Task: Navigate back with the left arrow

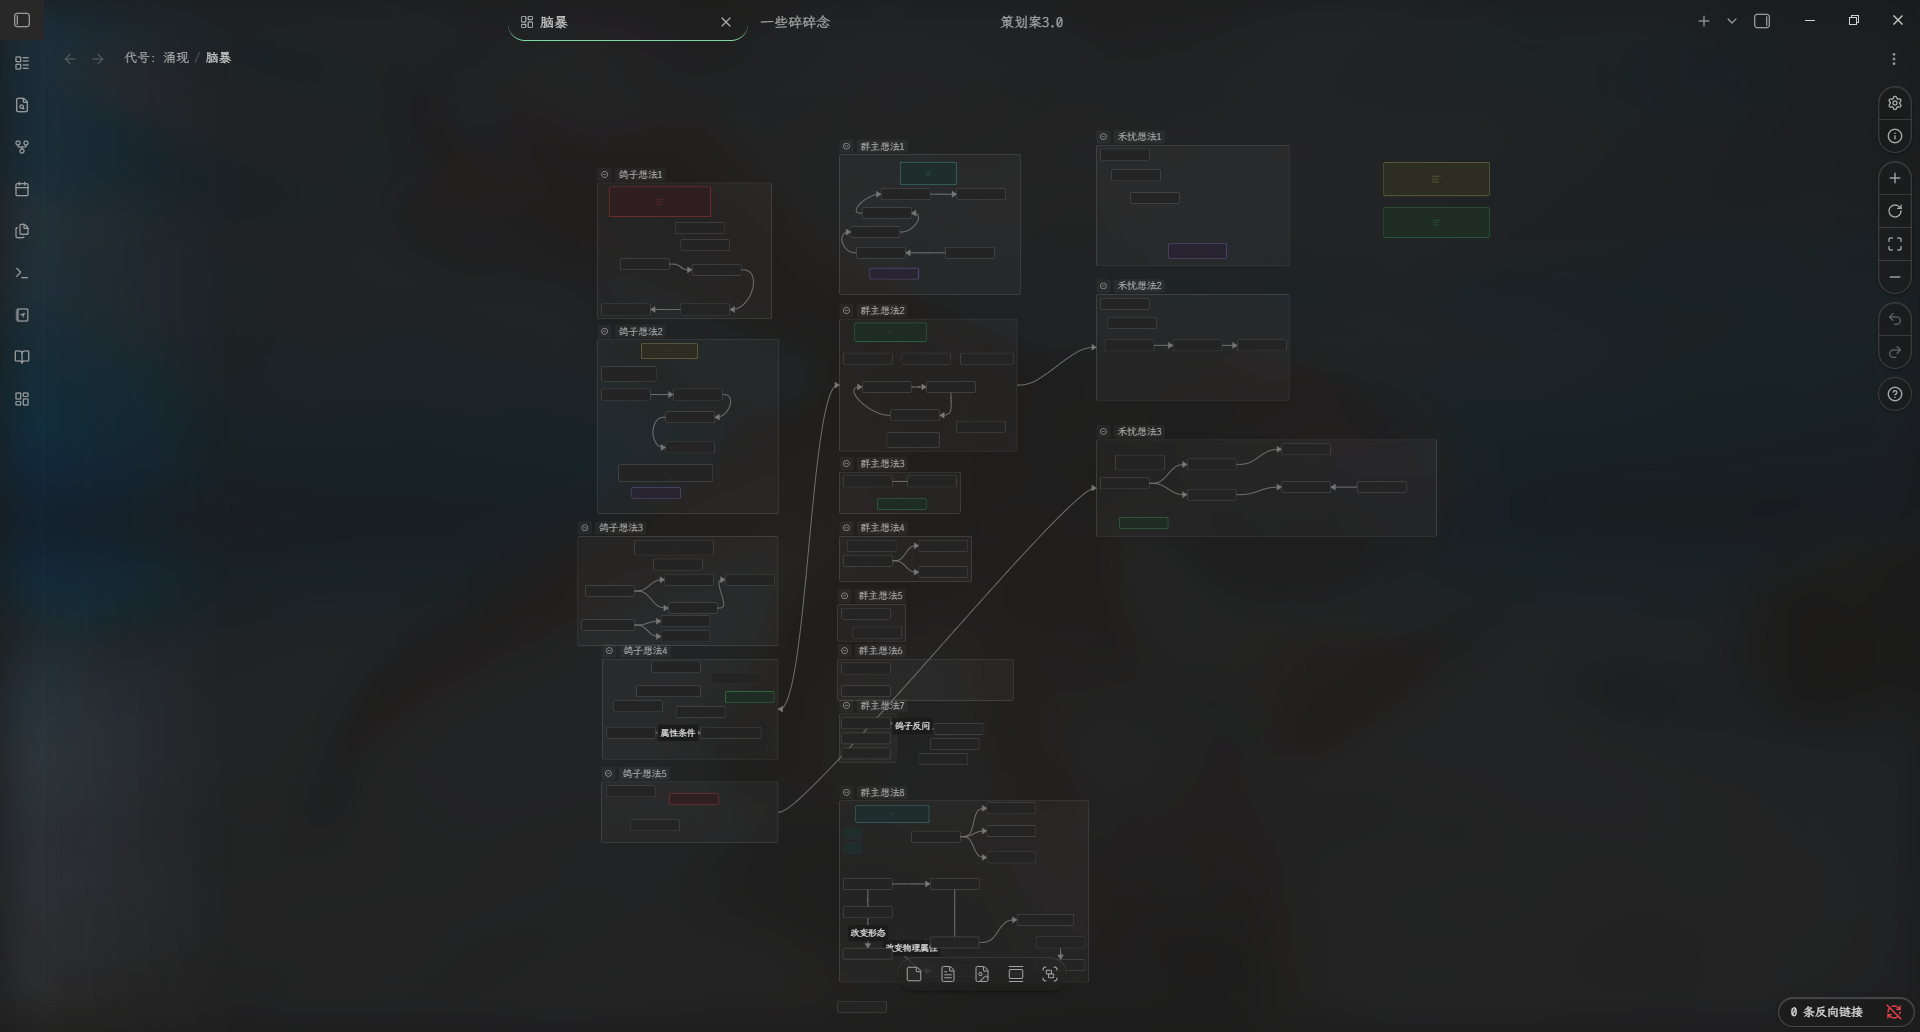Action: coord(70,59)
